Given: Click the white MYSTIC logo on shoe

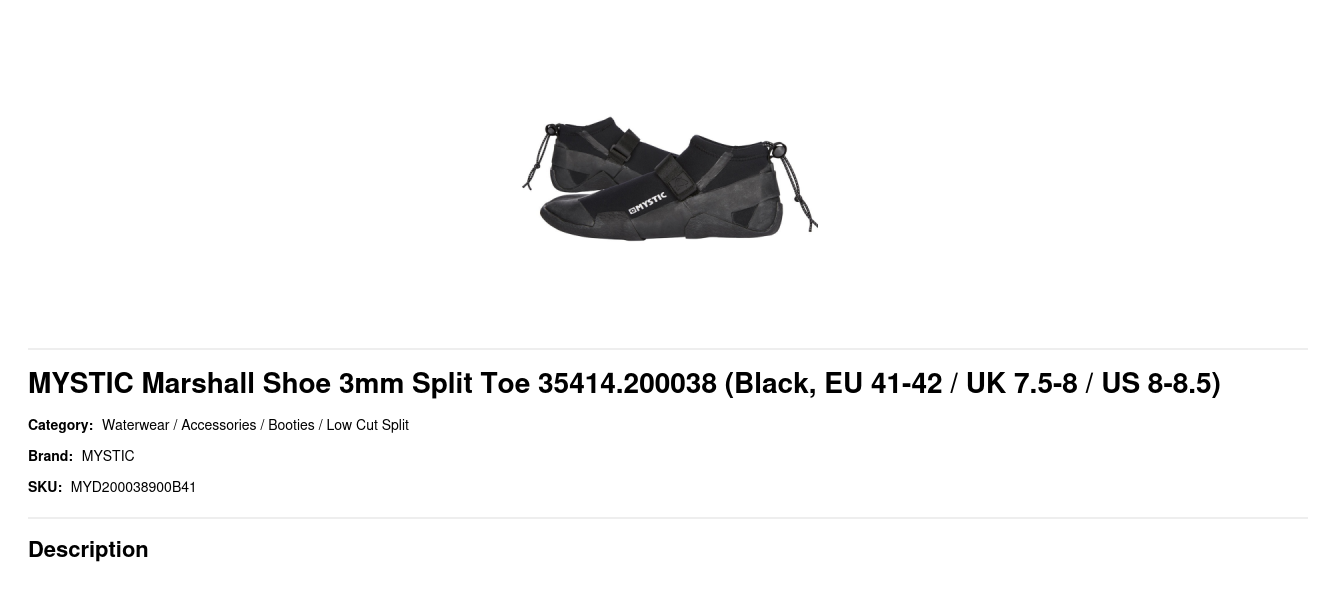Looking at the screenshot, I should pyautogui.click(x=647, y=202).
